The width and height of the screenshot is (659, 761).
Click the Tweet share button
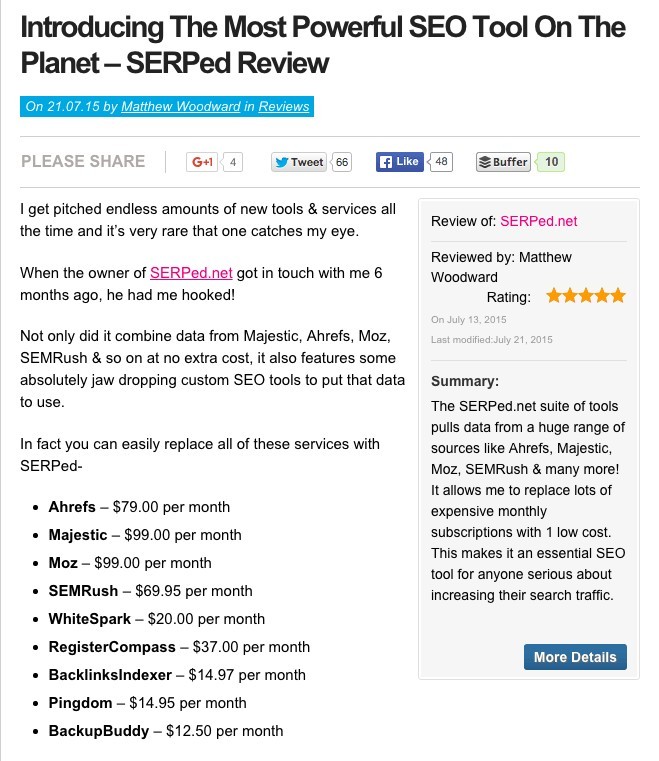pyautogui.click(x=299, y=162)
